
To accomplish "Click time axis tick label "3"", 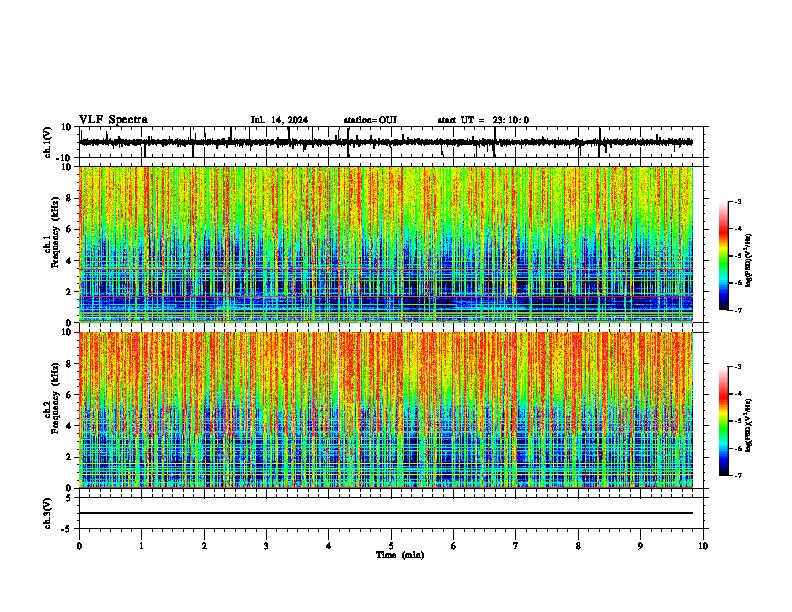I will [x=266, y=546].
